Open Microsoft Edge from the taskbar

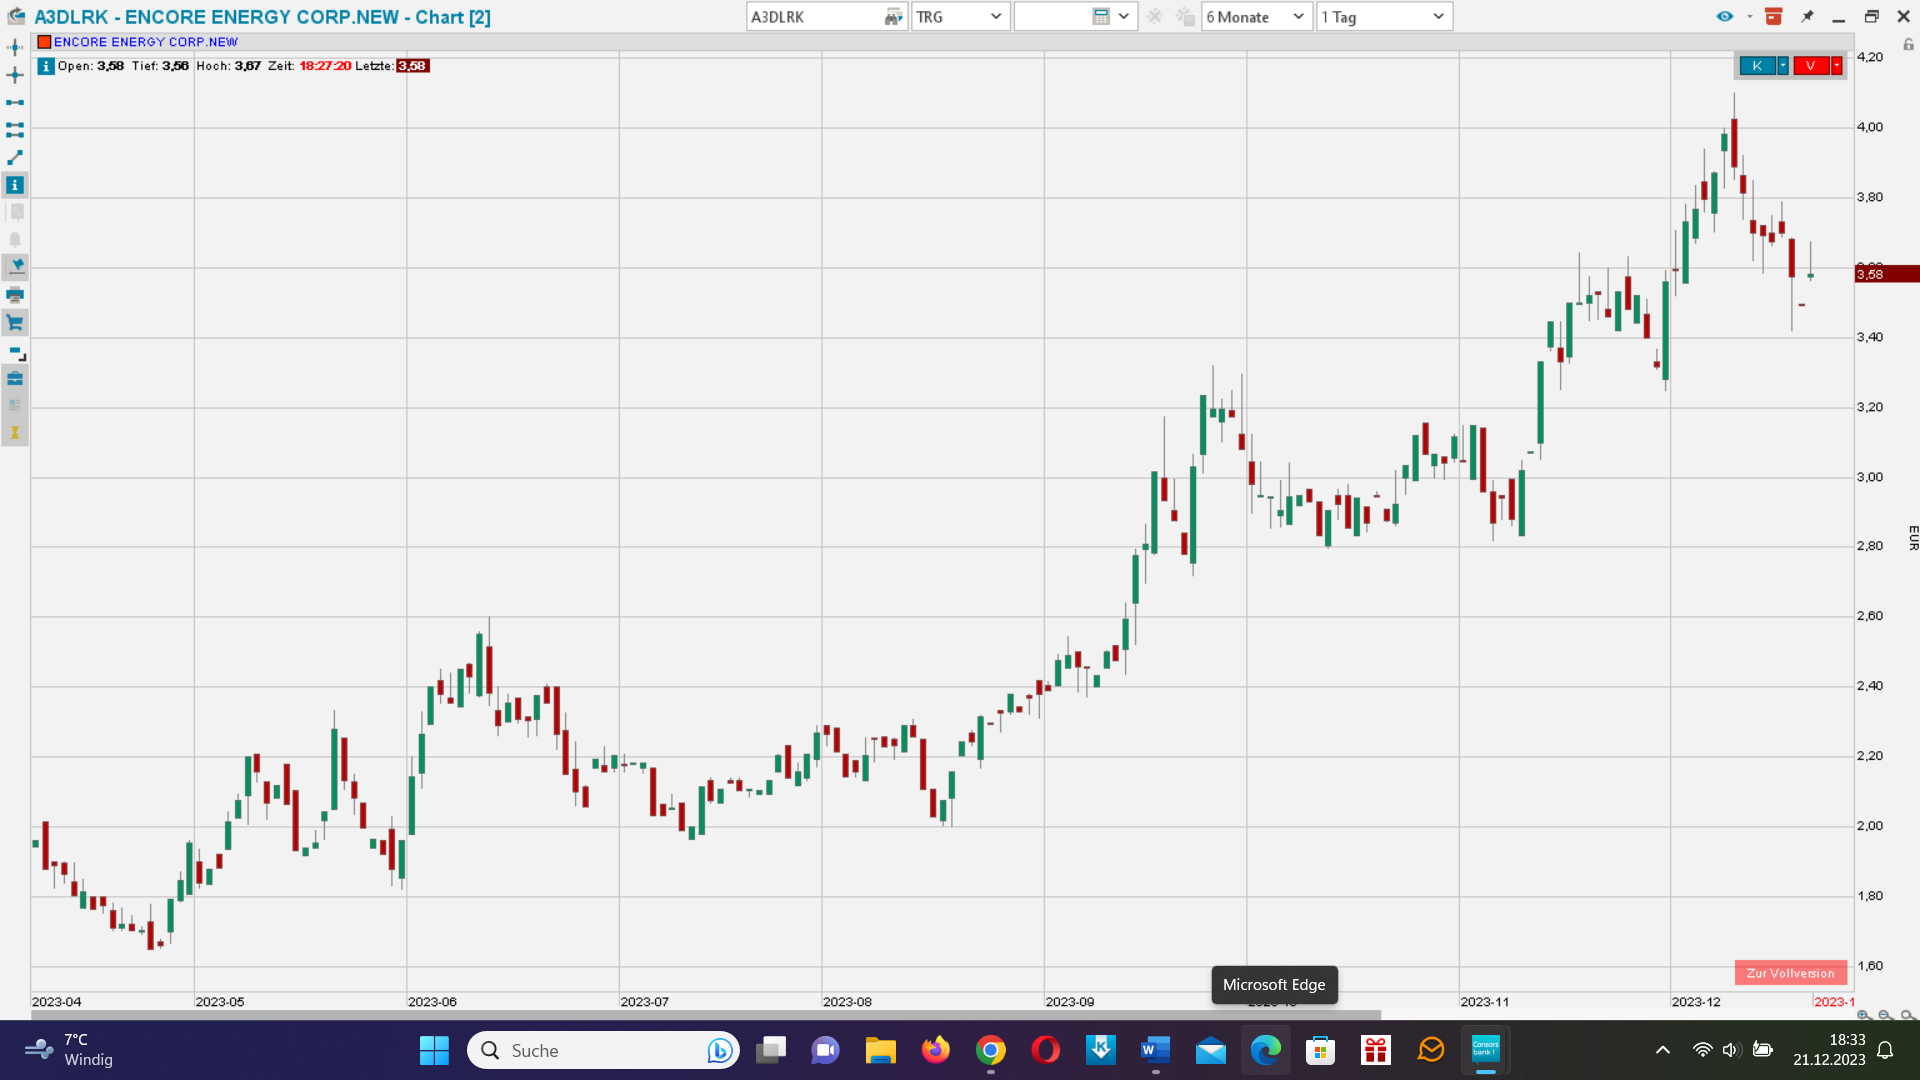[x=1266, y=1050]
